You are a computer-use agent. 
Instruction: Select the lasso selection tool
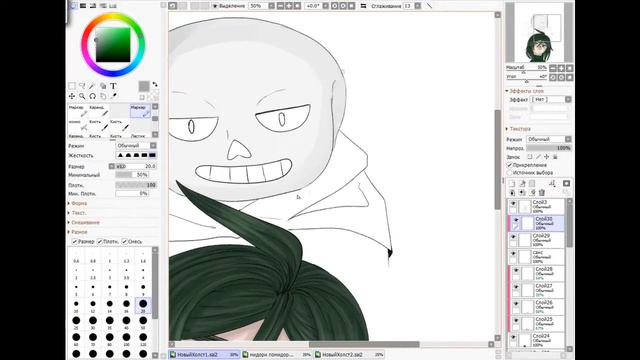point(82,86)
